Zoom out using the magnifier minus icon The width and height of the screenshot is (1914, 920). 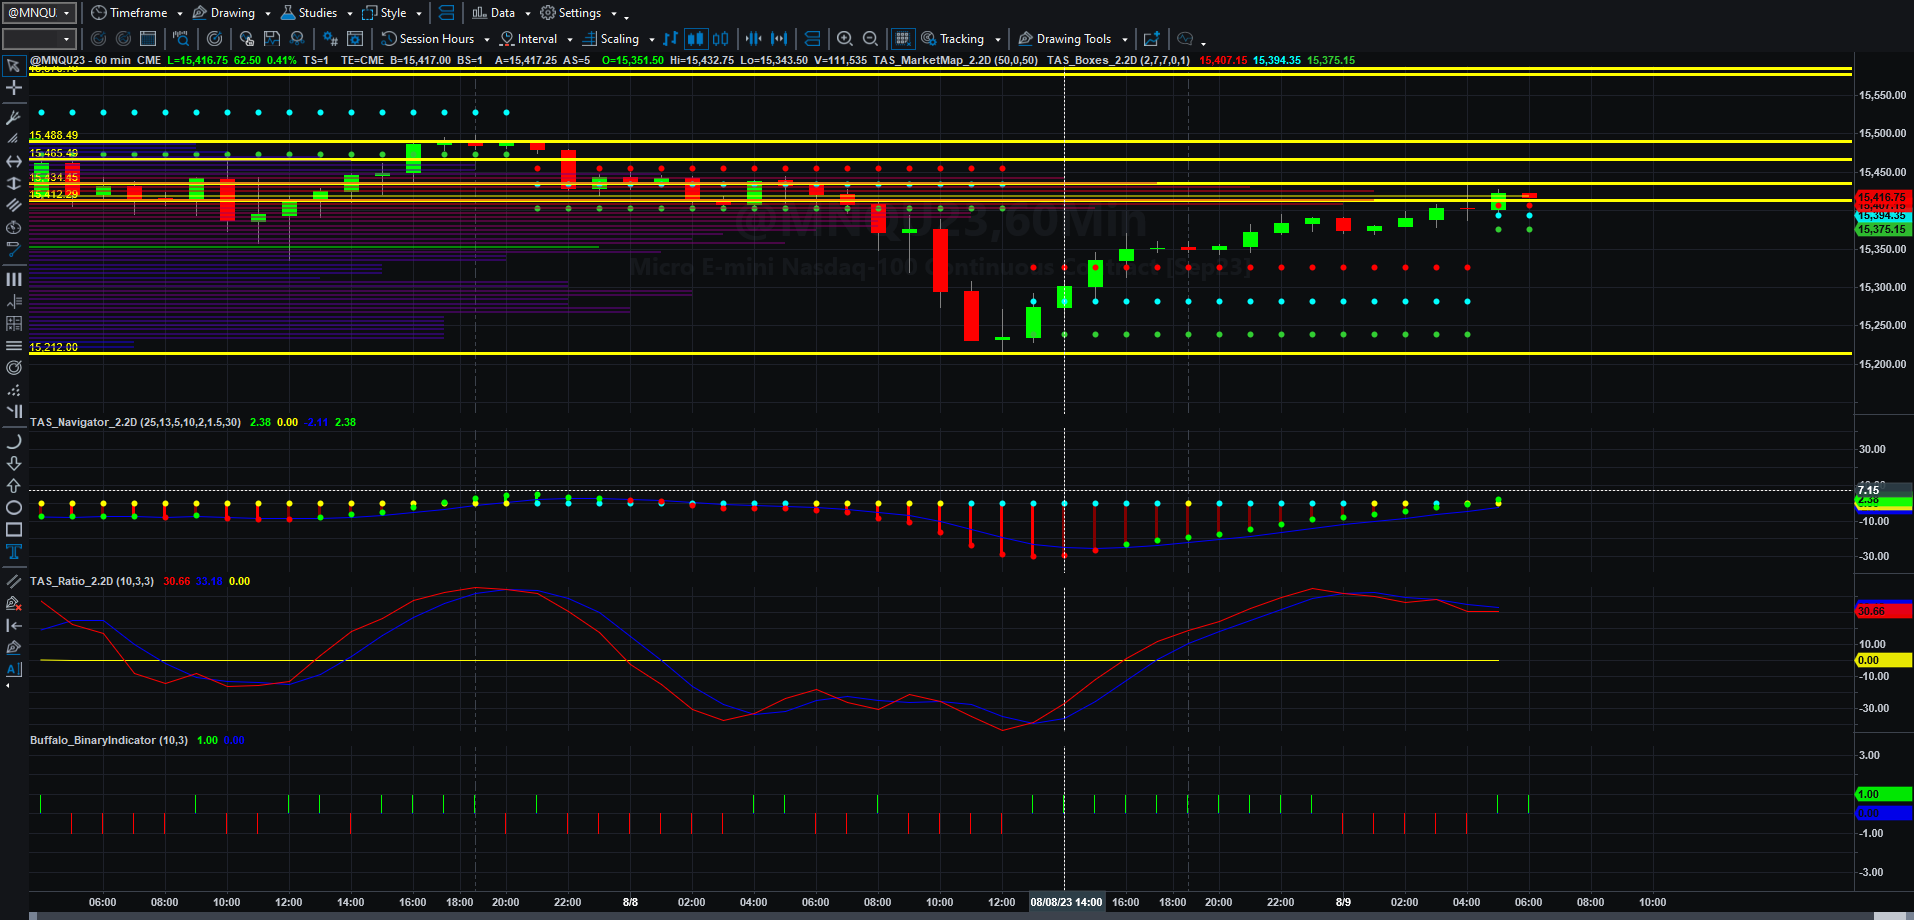click(871, 39)
